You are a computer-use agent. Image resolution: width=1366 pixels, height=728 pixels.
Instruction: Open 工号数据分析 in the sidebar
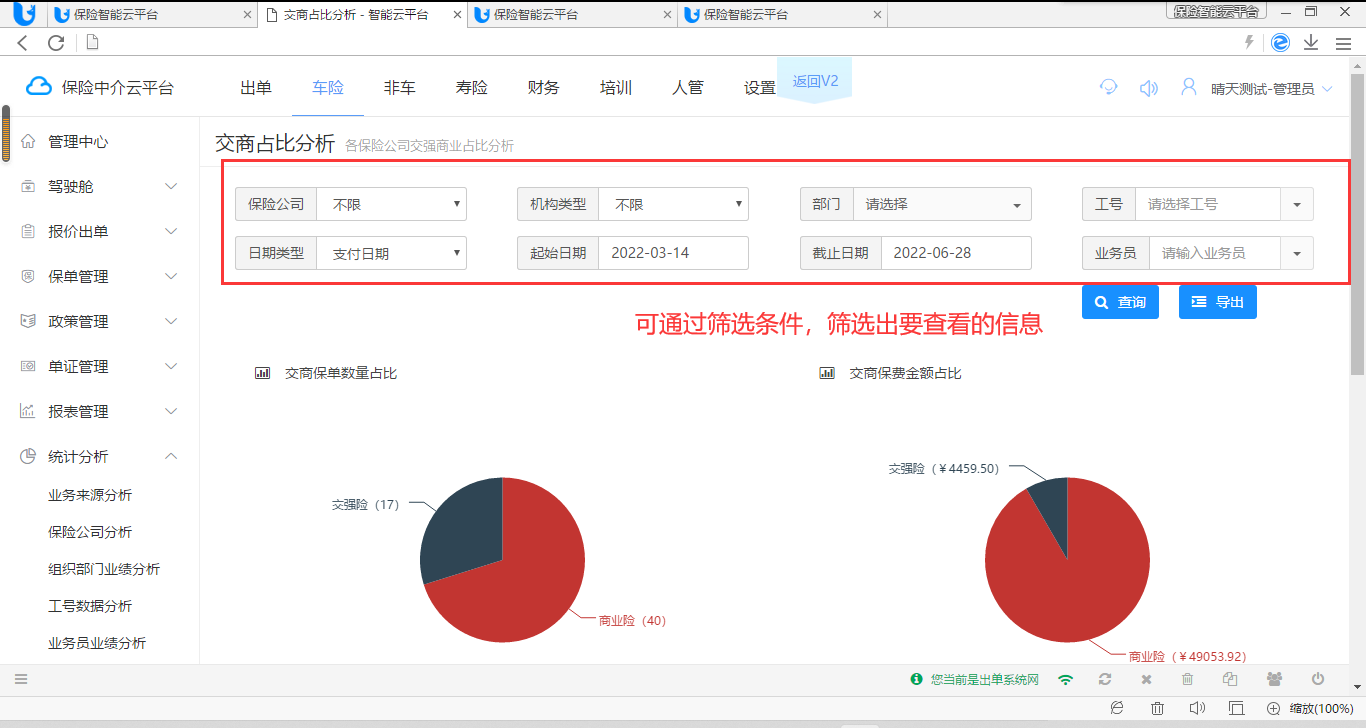[x=90, y=606]
